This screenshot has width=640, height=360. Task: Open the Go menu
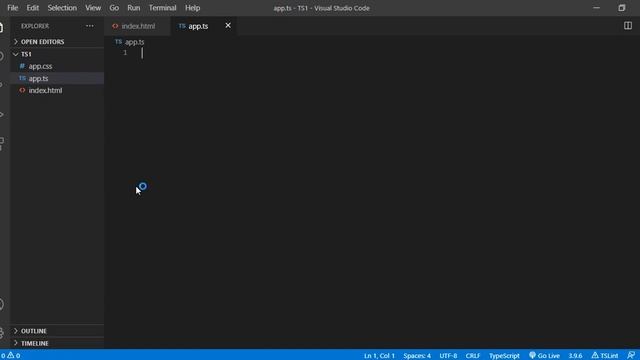[114, 8]
